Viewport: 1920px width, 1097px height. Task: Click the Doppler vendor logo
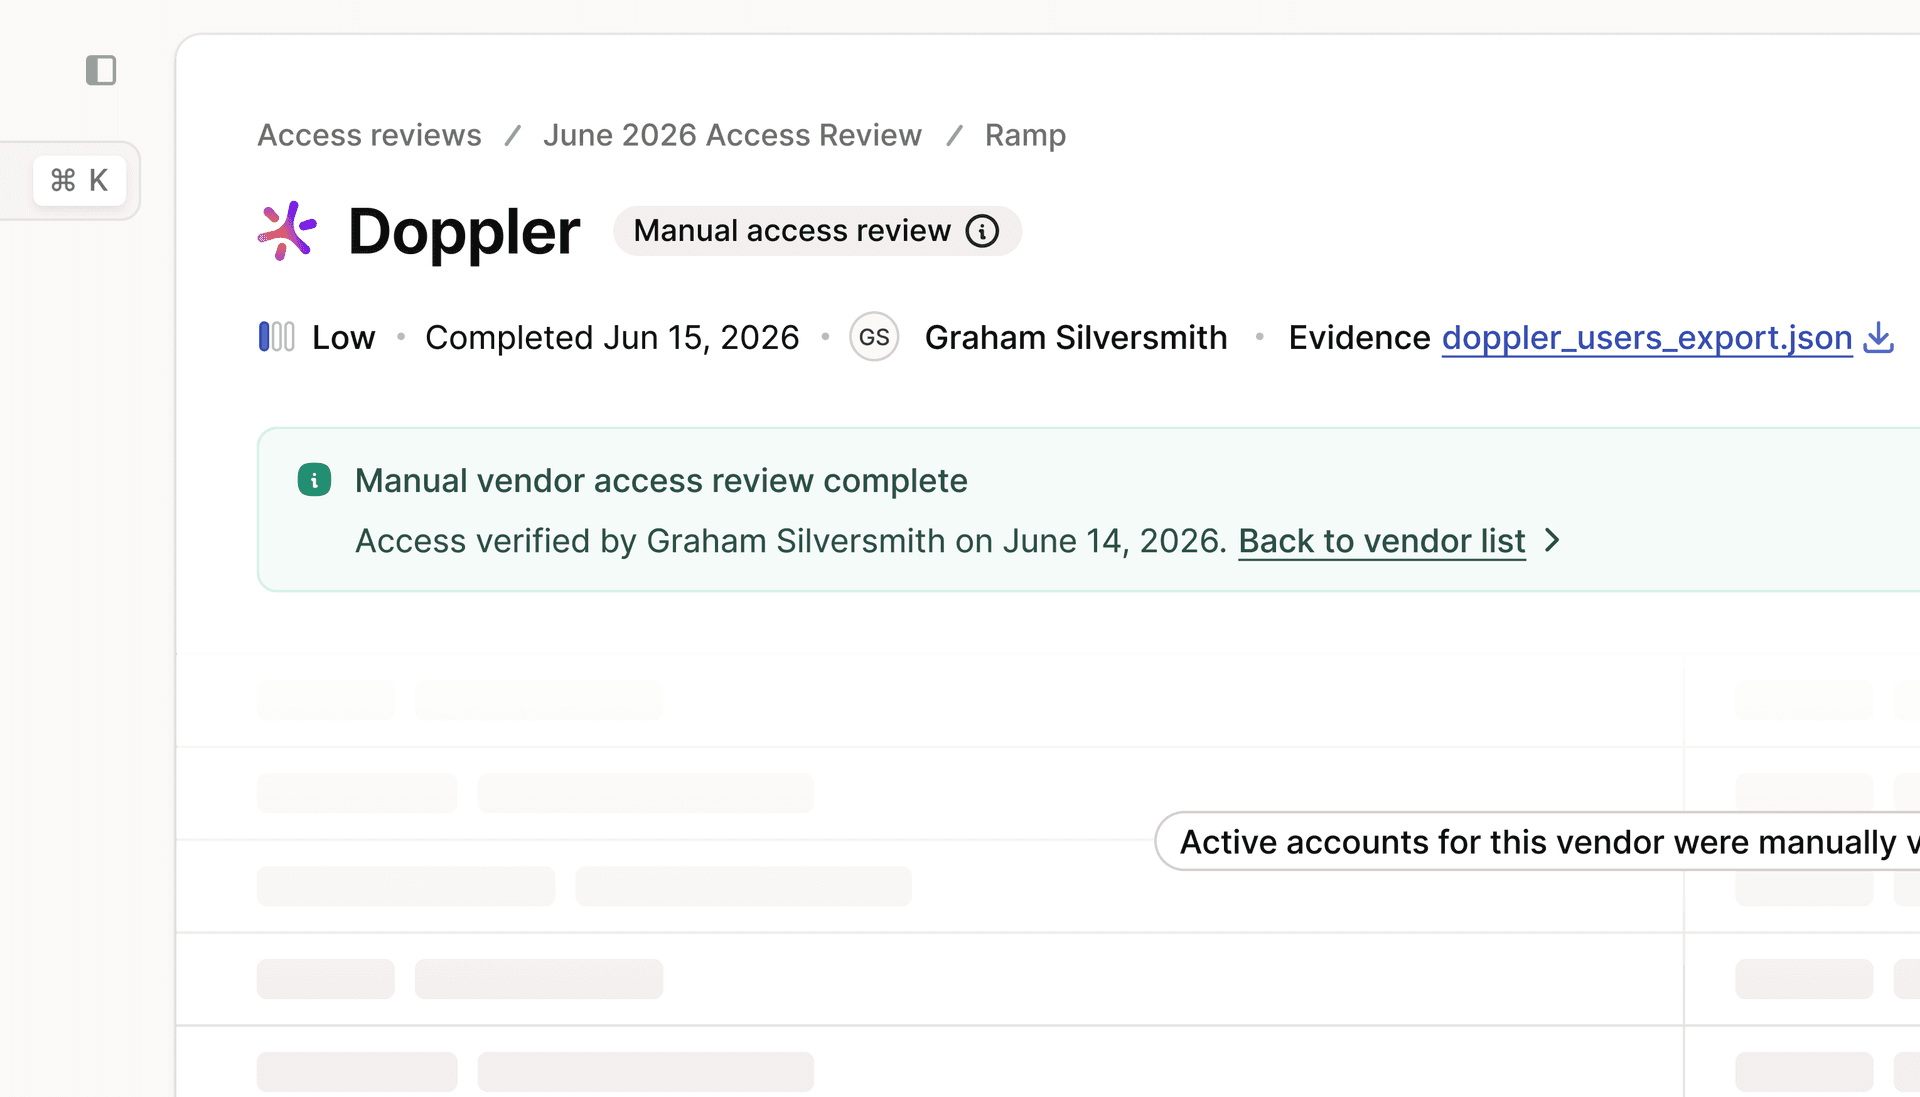(x=287, y=231)
